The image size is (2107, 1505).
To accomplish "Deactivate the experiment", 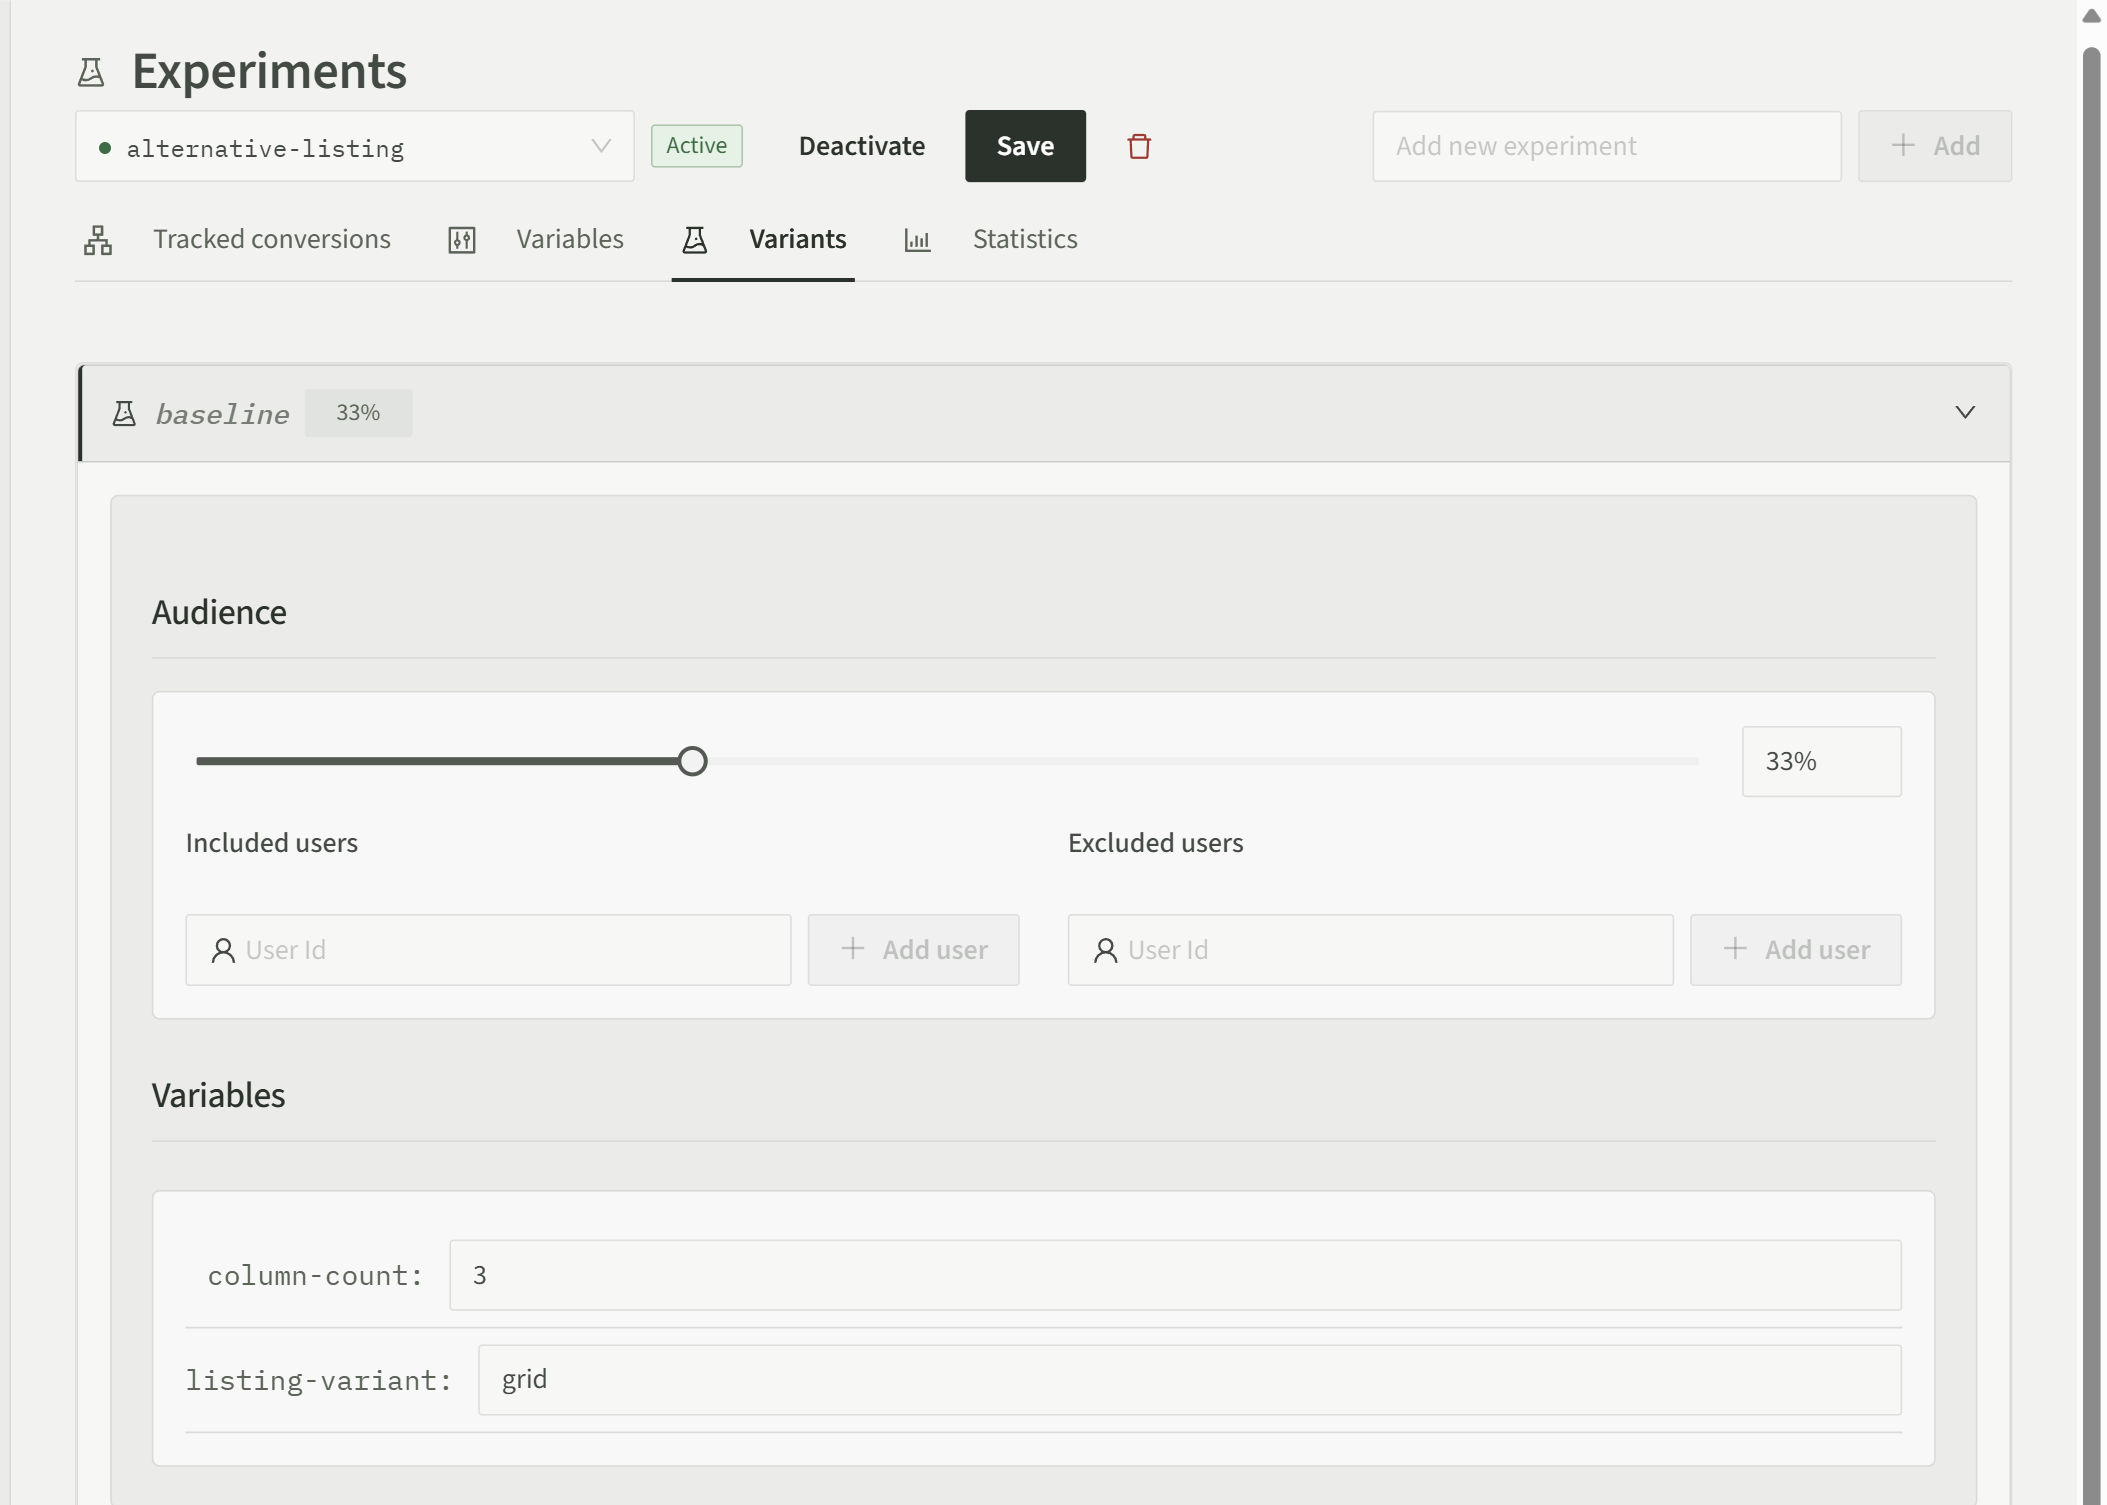I will (862, 146).
